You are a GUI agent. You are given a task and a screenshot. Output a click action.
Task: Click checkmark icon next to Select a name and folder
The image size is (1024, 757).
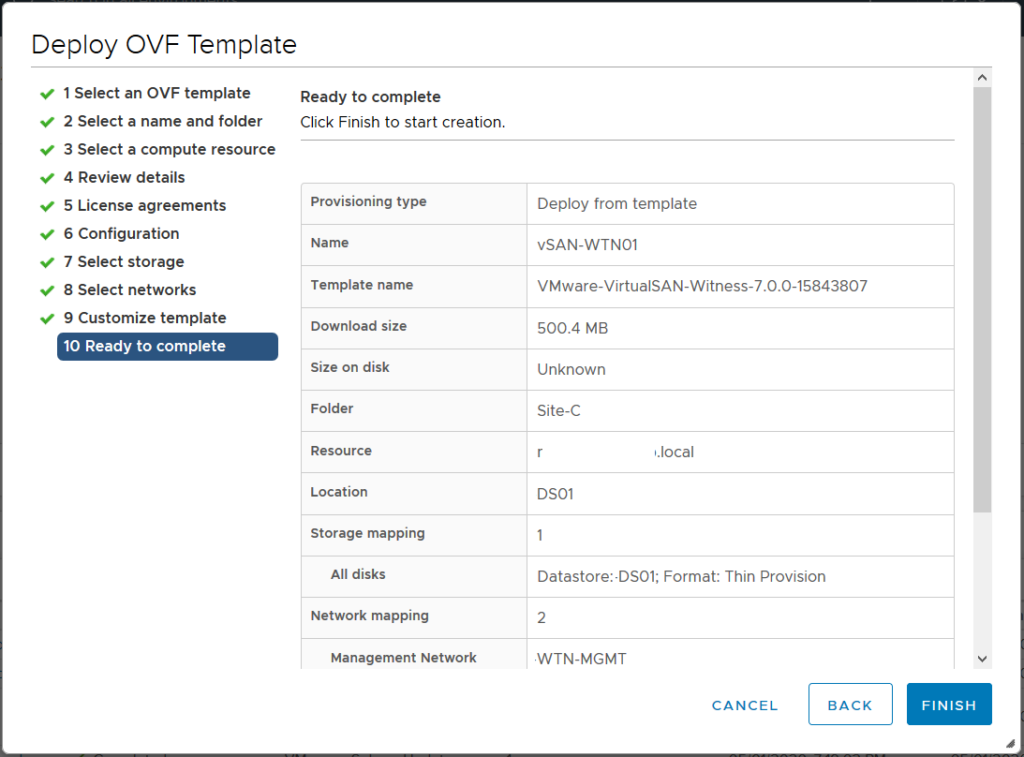pyautogui.click(x=46, y=122)
